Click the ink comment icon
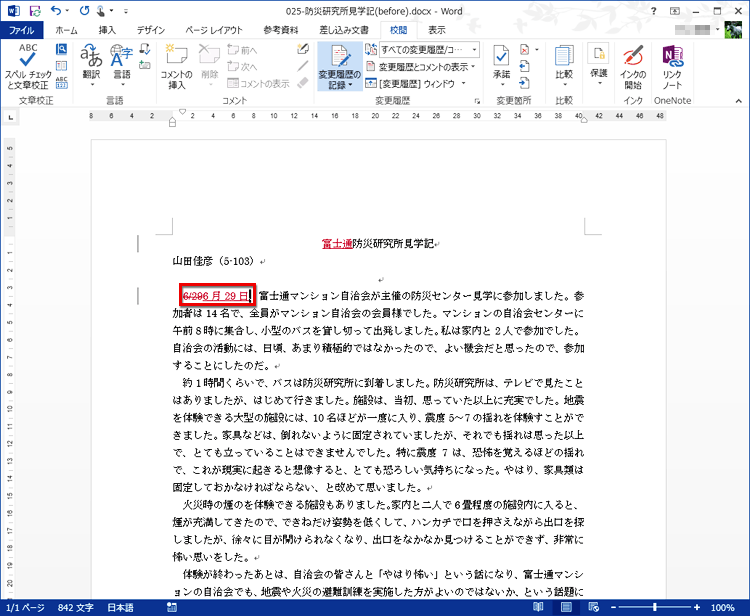Image resolution: width=750 pixels, height=616 pixels. (x=302, y=49)
